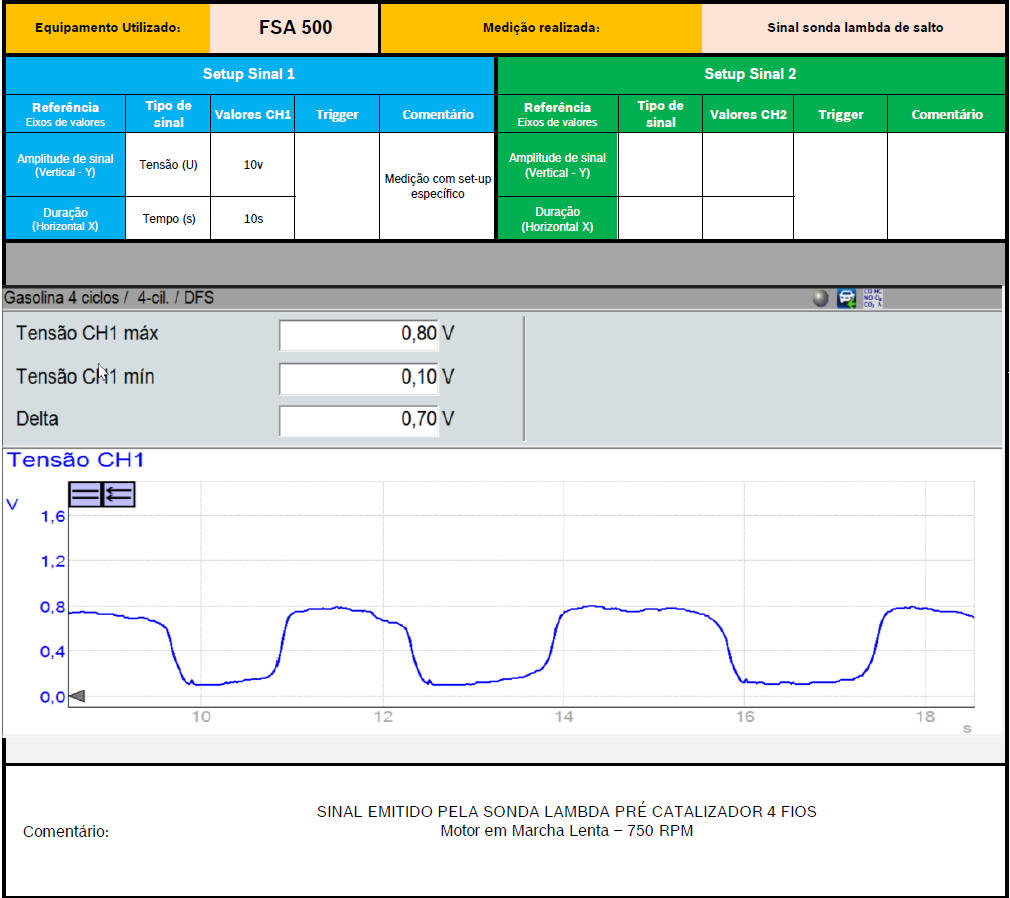Click the double left-arrows icon on the graph
The width and height of the screenshot is (1010, 898).
pos(119,493)
